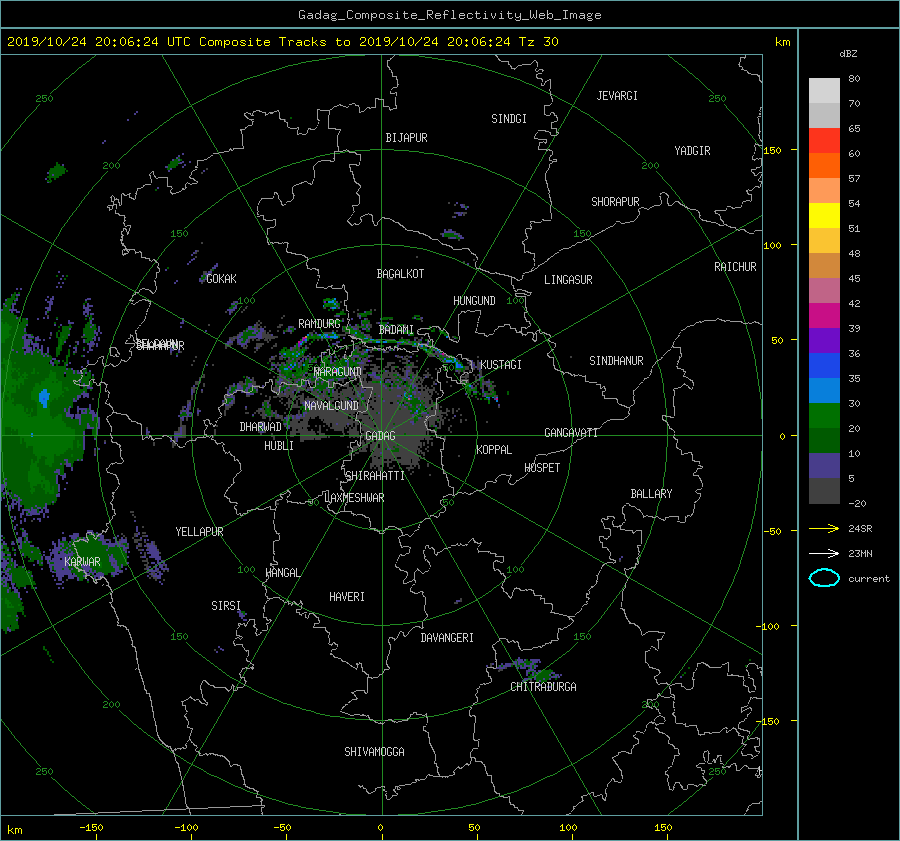Image resolution: width=900 pixels, height=841 pixels.
Task: Click the BADAMI city label
Action: click(396, 330)
